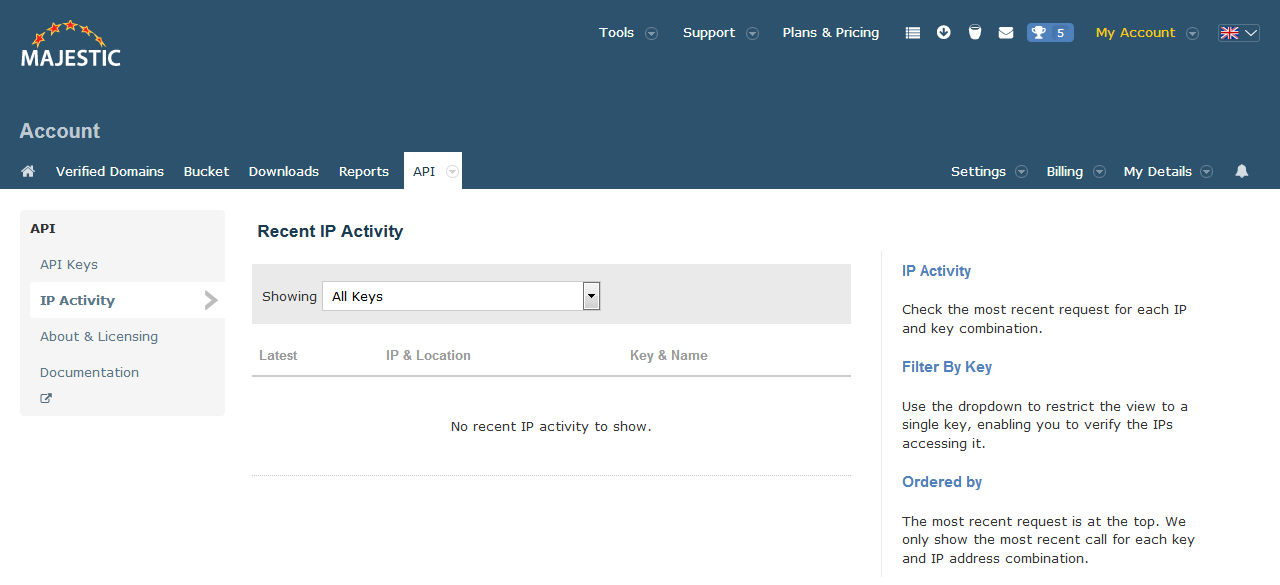Open the bucket icon in top header
Image resolution: width=1280 pixels, height=585 pixels.
[x=974, y=33]
